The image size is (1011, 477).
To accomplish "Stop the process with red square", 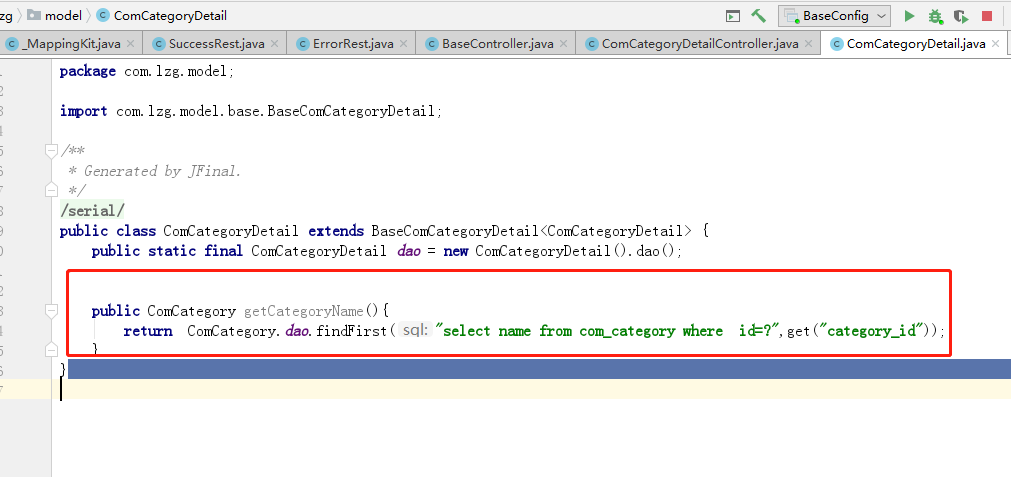I will click(987, 16).
